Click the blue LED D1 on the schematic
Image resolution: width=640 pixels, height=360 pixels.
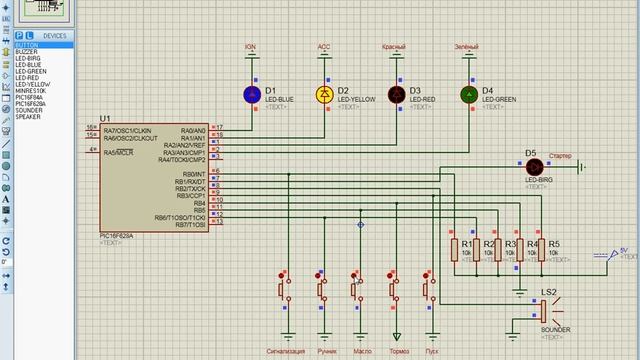(x=252, y=95)
